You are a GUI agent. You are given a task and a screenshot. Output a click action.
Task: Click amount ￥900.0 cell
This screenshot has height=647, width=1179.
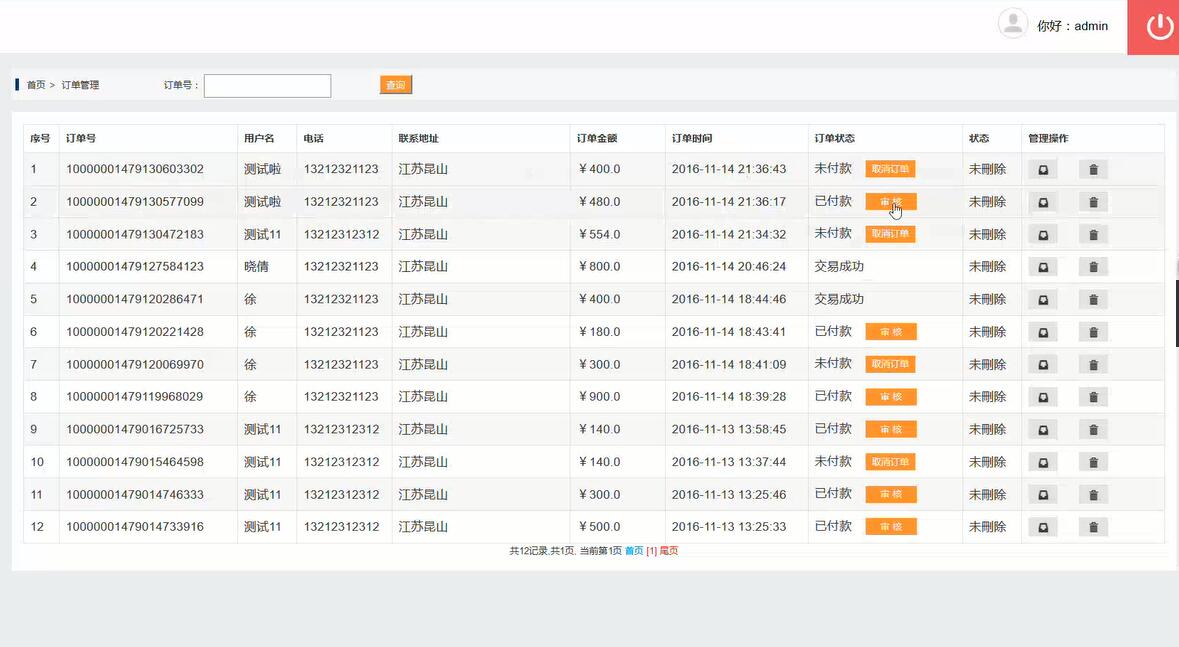click(x=599, y=396)
